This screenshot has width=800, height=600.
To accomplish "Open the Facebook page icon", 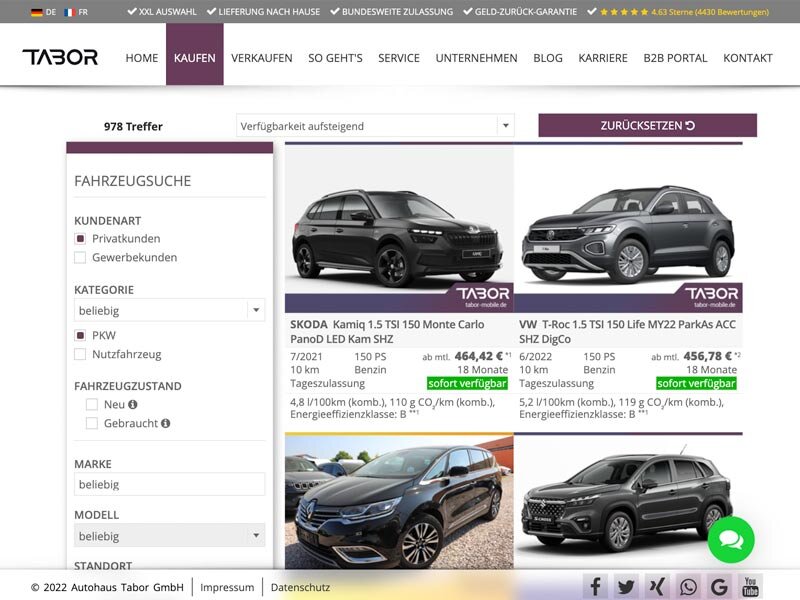I will 594,587.
